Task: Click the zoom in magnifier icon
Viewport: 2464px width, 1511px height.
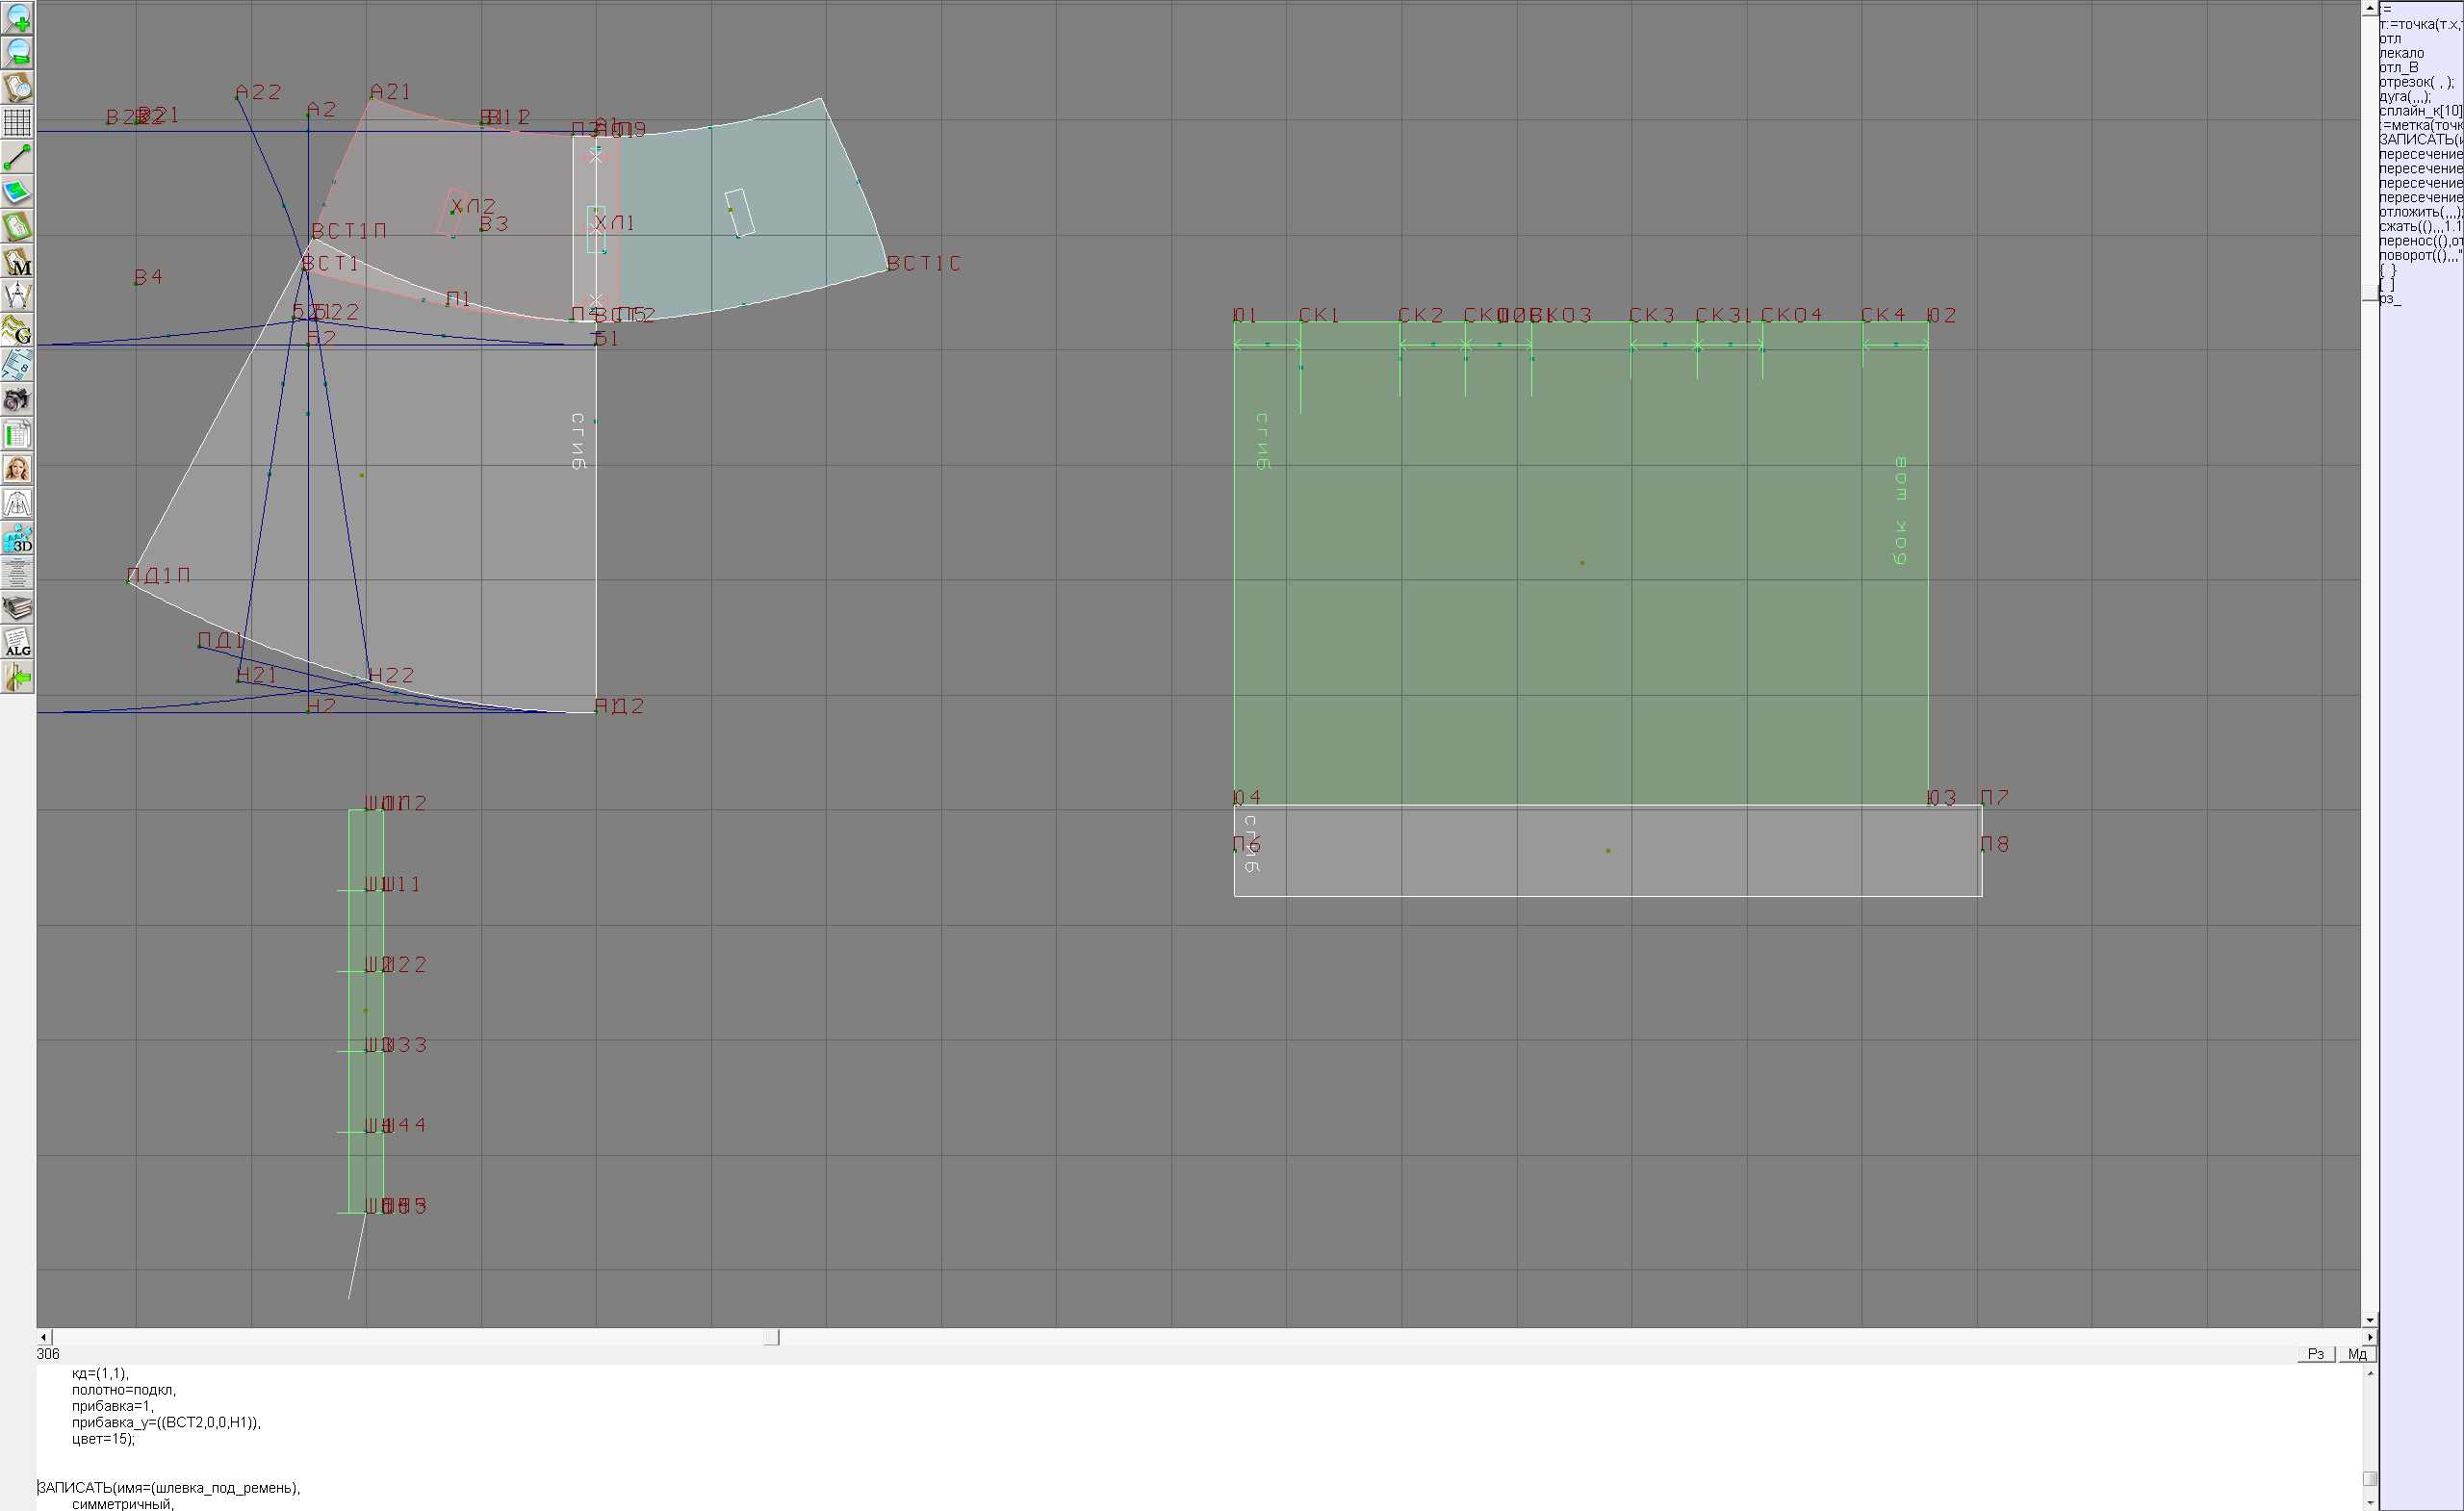Action: point(18,18)
